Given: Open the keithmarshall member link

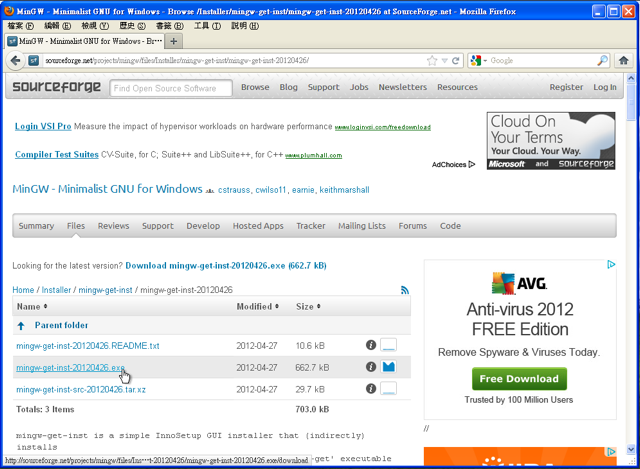Looking at the screenshot, I should [x=344, y=190].
